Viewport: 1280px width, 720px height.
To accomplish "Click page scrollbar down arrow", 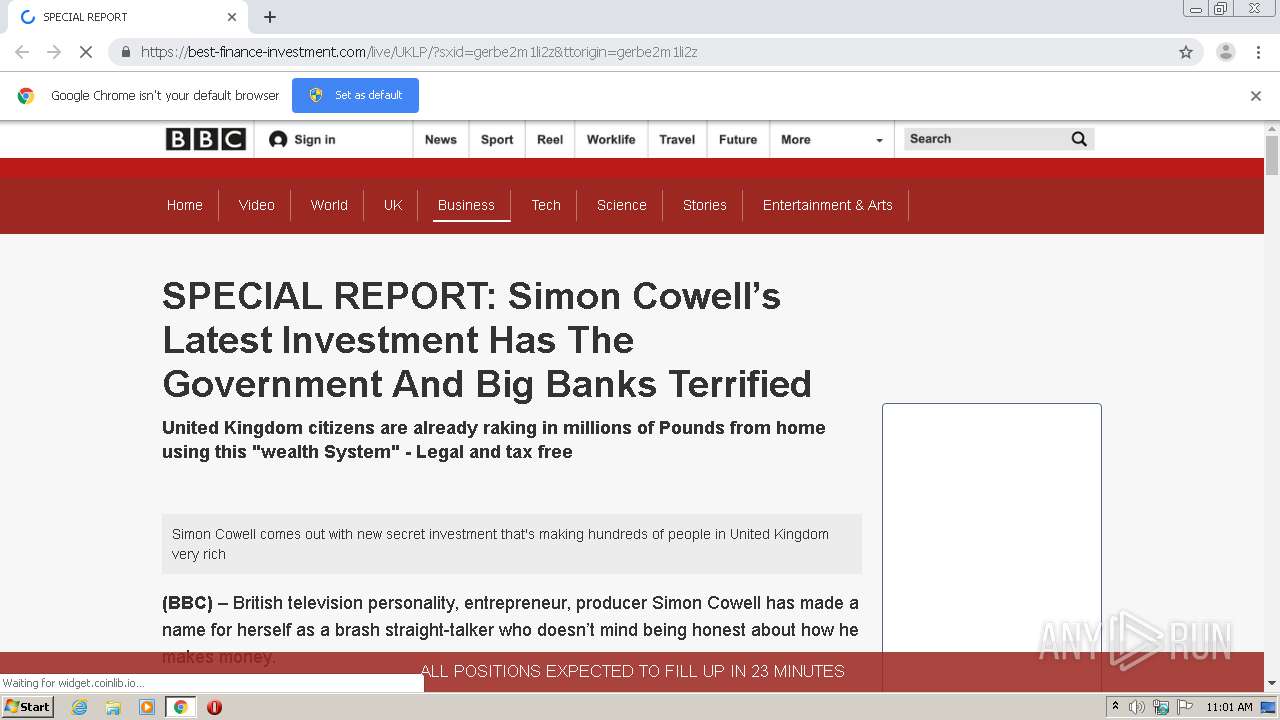I will coord(1272,683).
